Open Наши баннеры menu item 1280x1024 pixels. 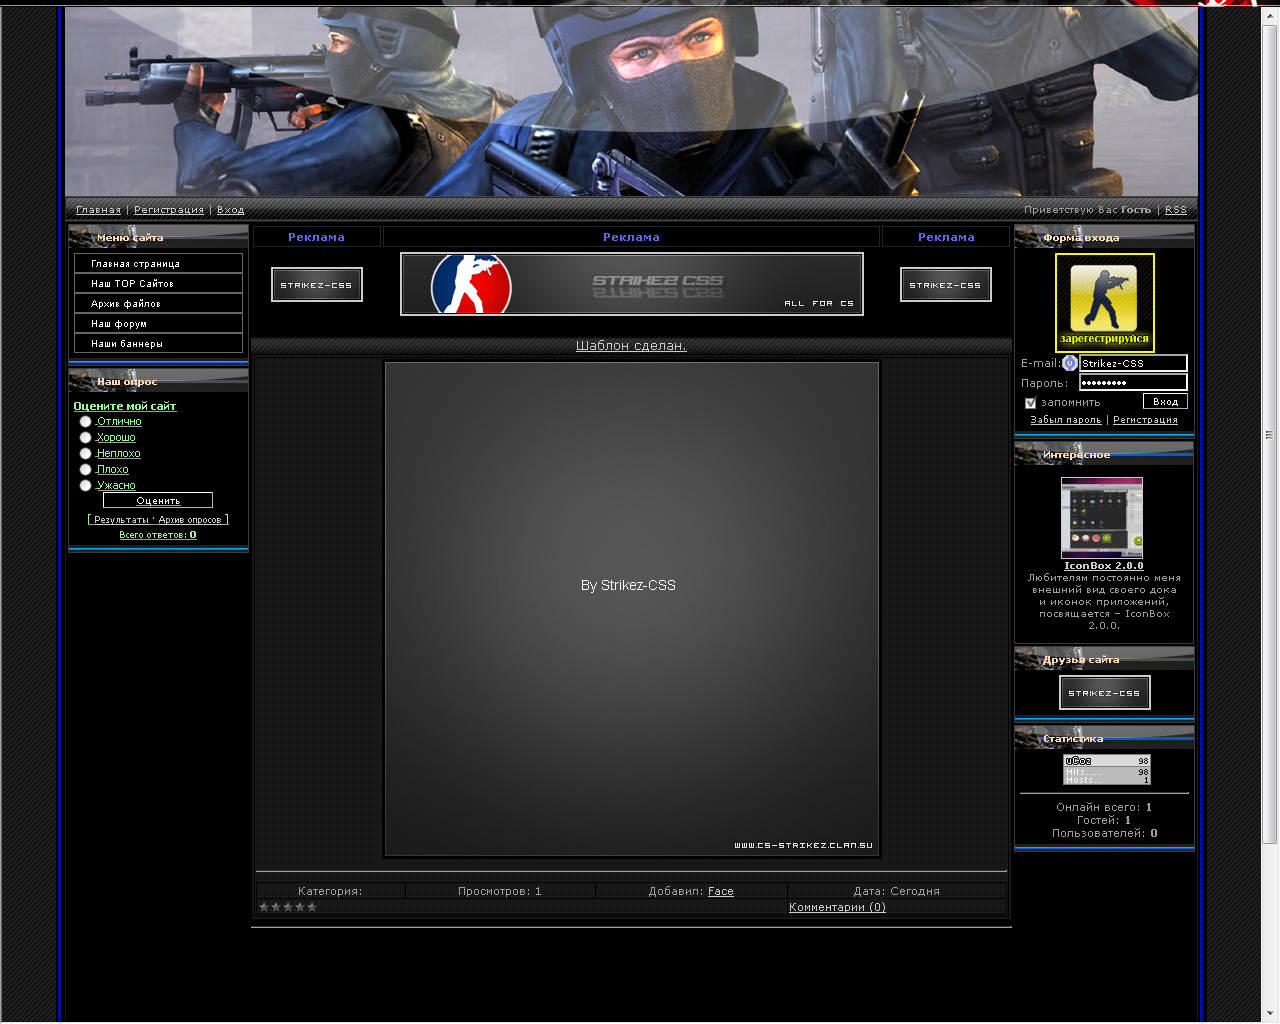(158, 343)
